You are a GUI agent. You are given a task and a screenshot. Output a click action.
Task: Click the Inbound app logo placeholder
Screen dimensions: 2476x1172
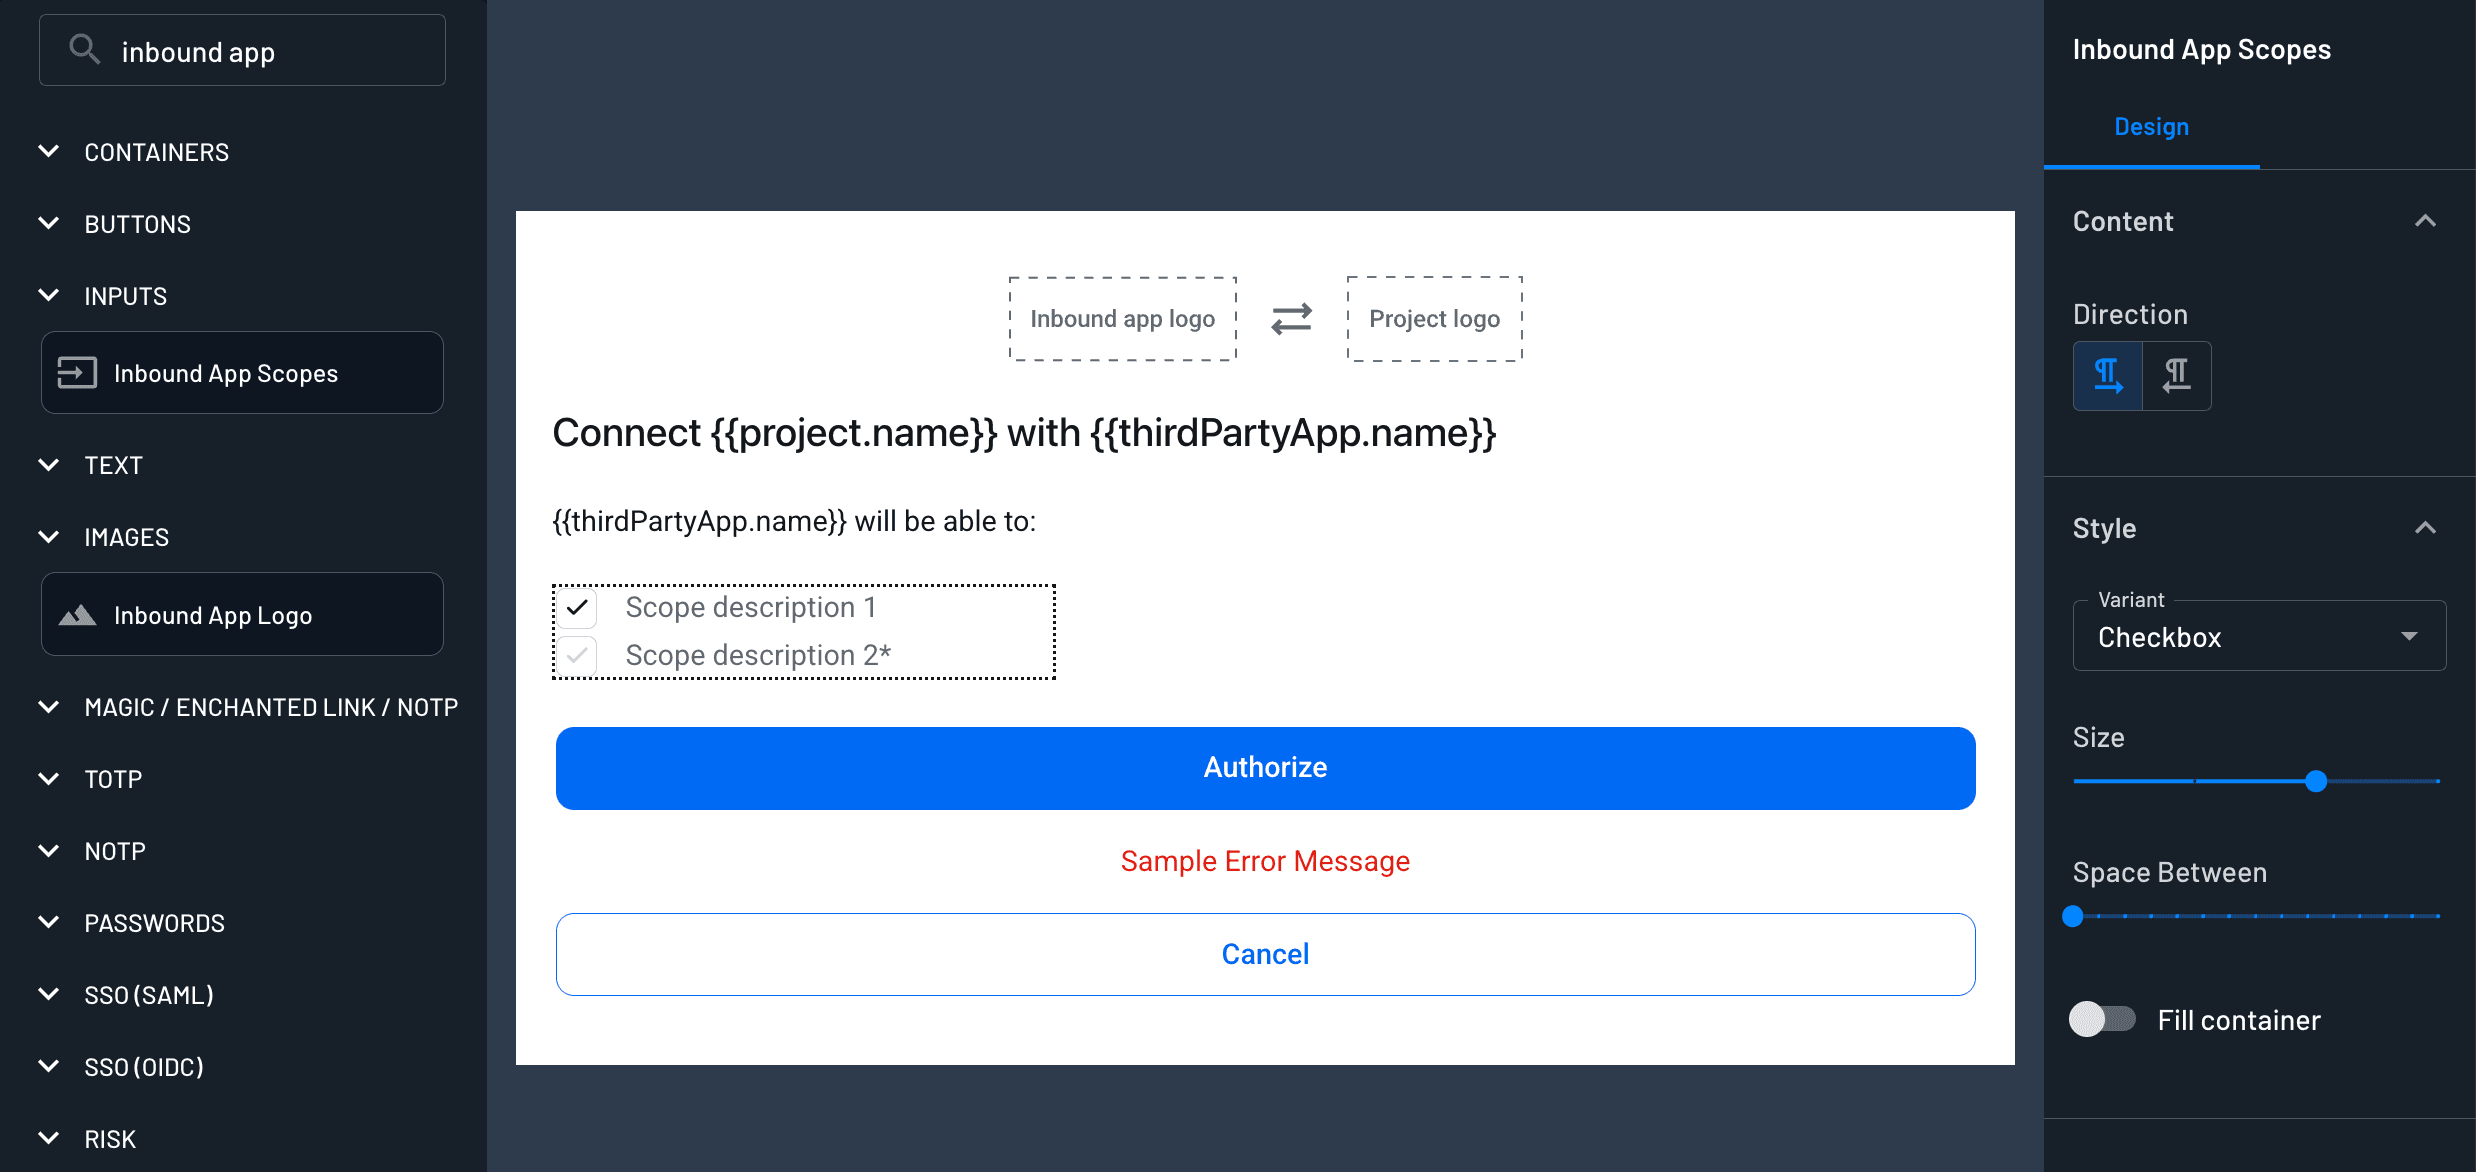(x=1122, y=318)
